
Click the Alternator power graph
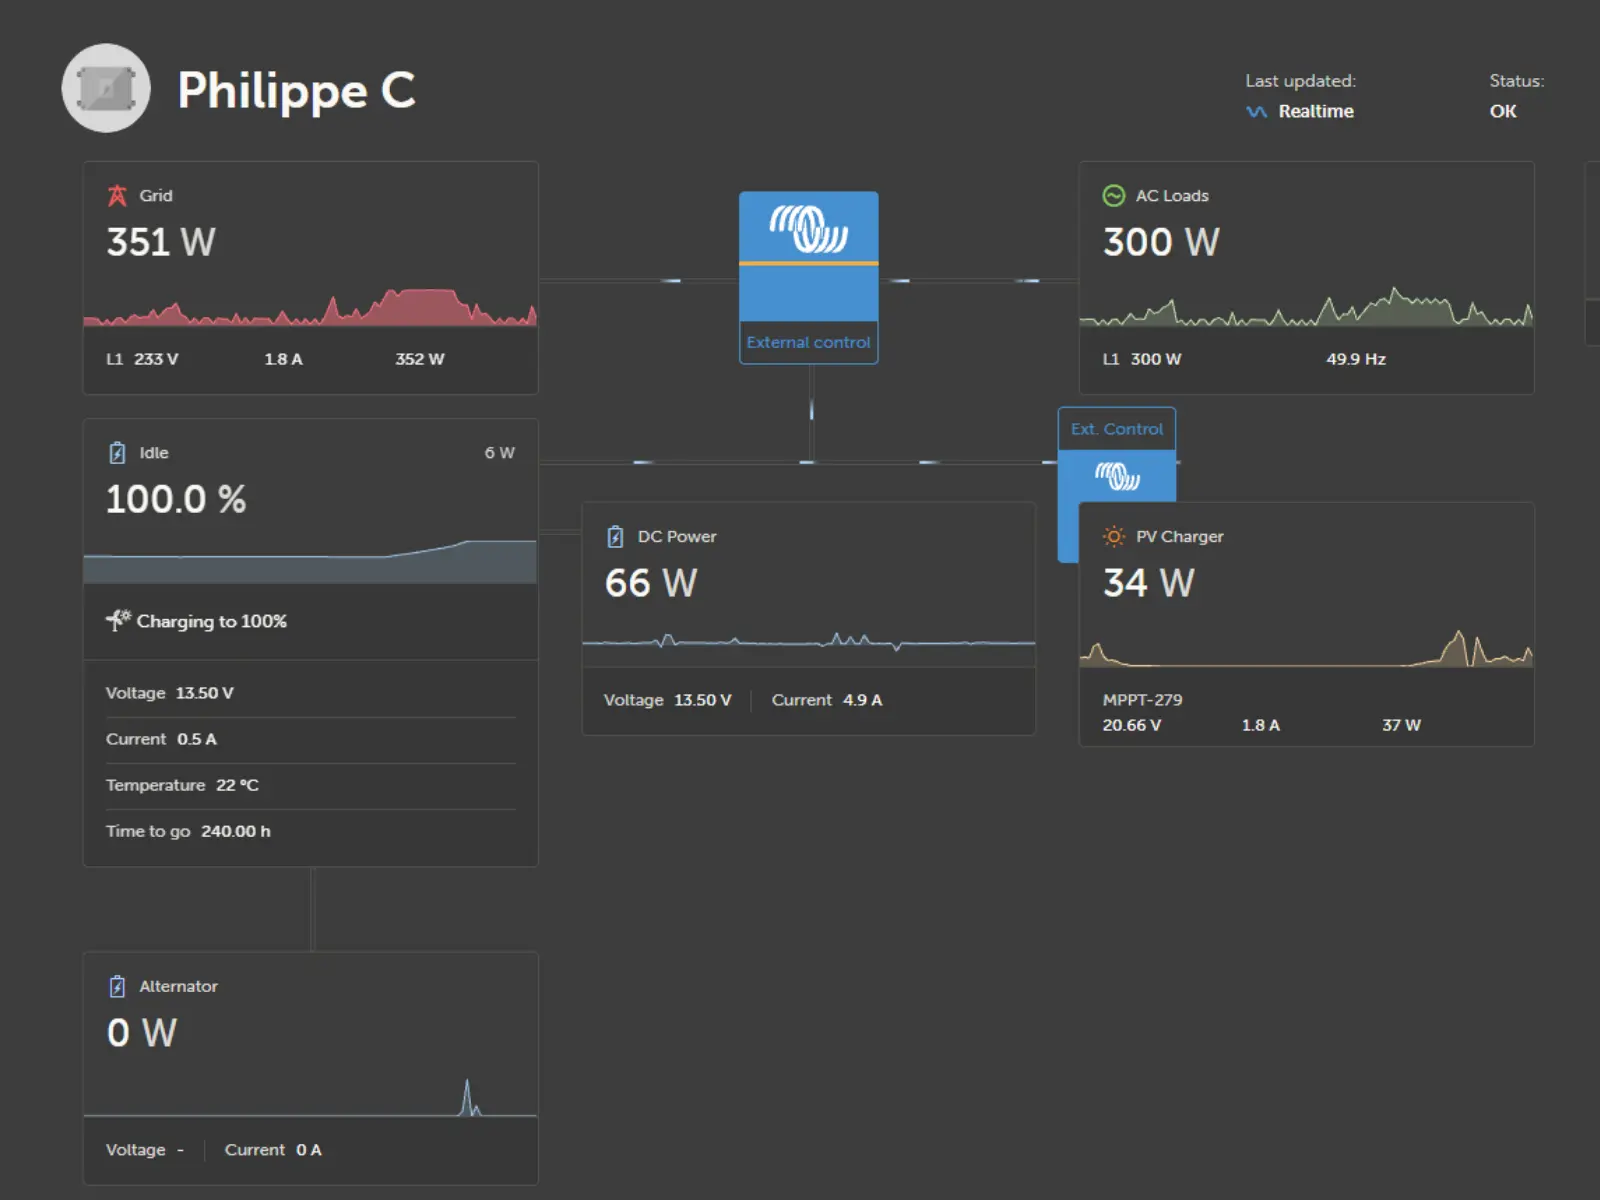point(310,1097)
